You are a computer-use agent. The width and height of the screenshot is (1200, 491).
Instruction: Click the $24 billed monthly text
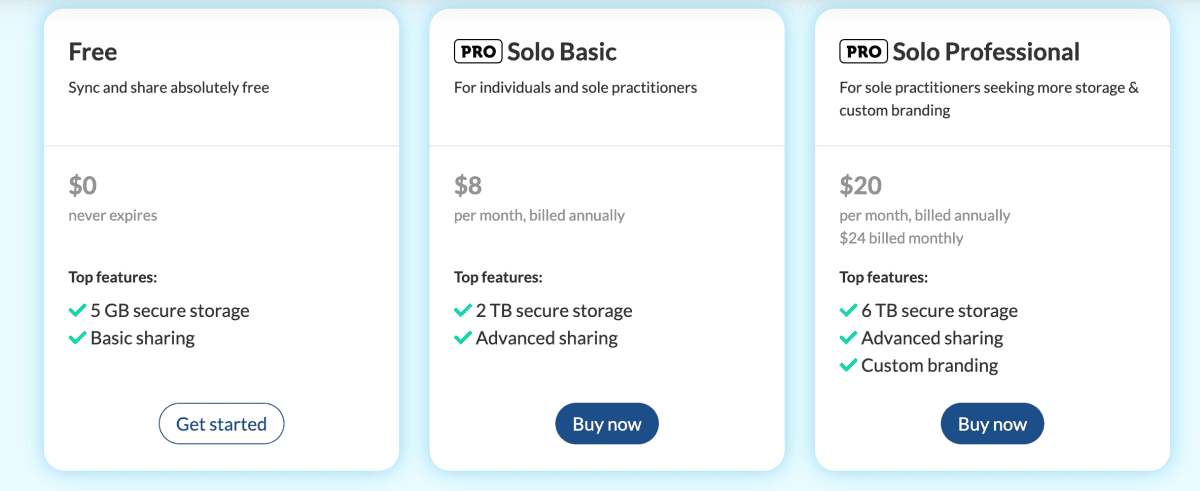901,238
